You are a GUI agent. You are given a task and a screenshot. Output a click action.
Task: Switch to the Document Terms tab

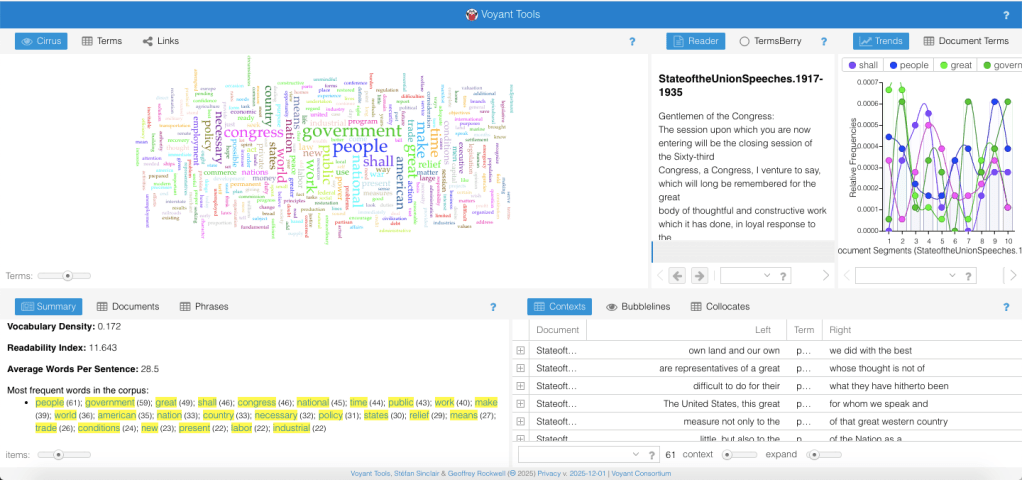click(965, 41)
